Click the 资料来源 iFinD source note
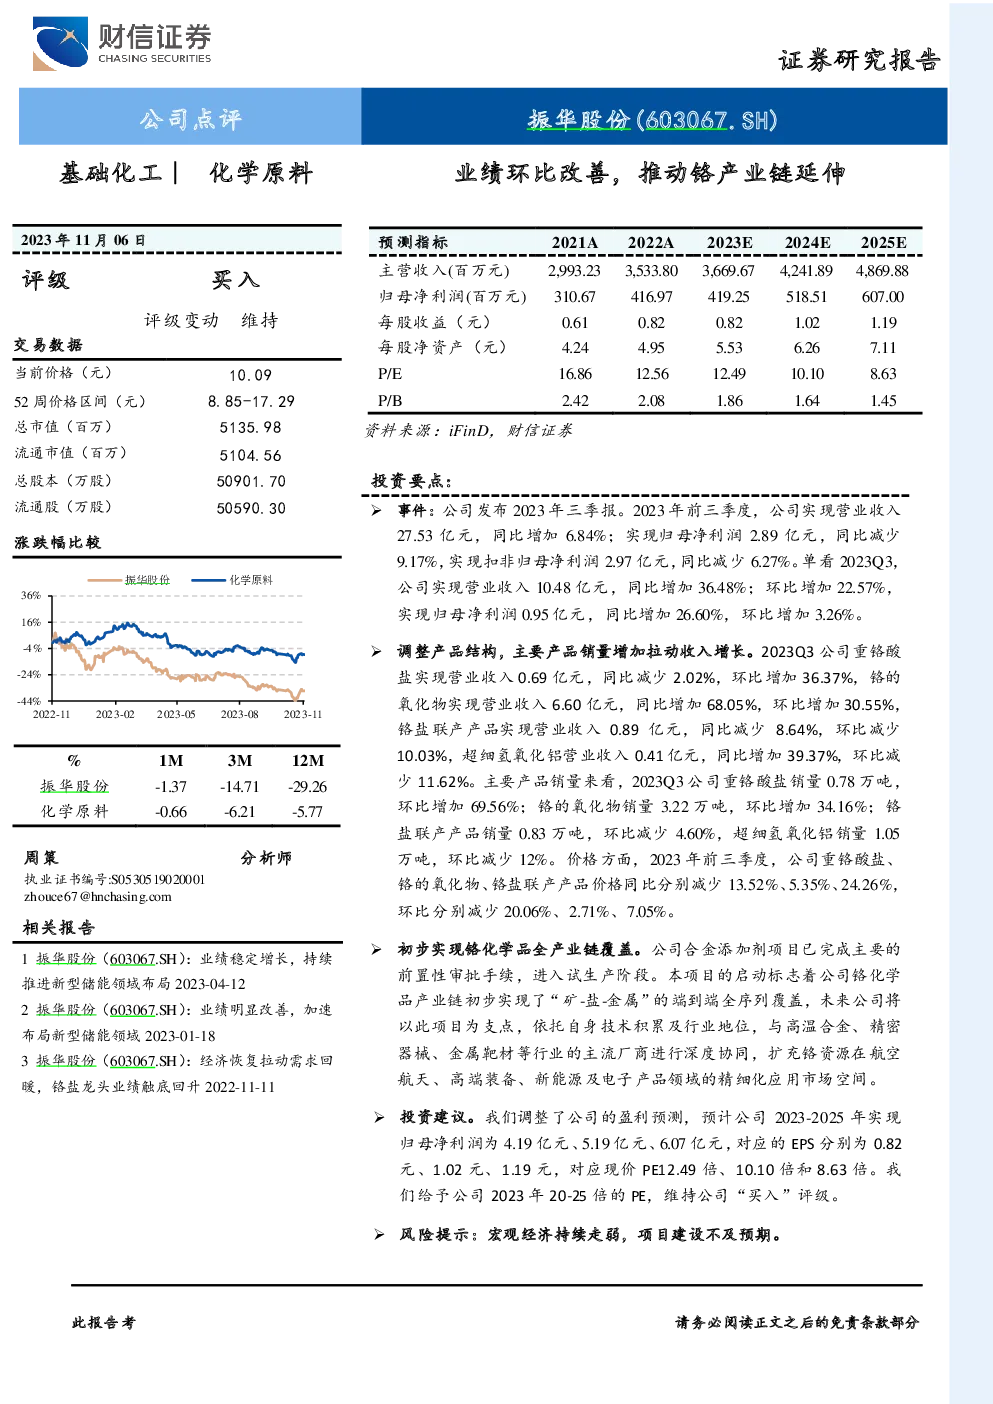The image size is (993, 1404). pos(468,431)
